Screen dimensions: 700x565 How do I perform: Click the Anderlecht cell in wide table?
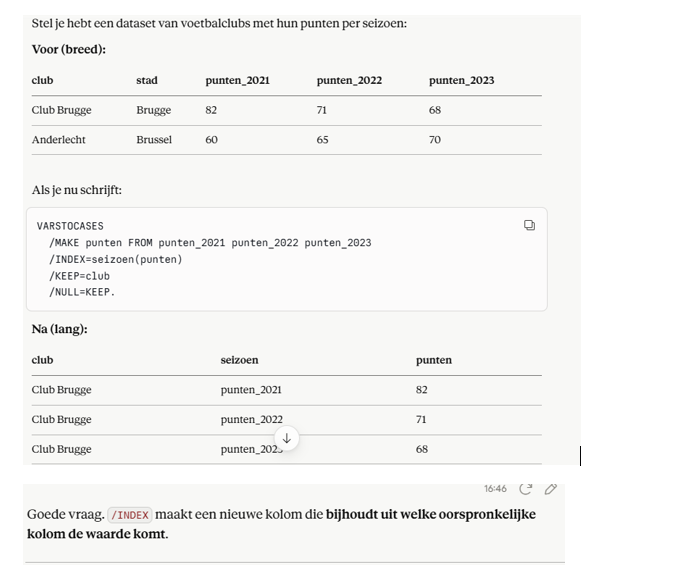[x=58, y=140]
